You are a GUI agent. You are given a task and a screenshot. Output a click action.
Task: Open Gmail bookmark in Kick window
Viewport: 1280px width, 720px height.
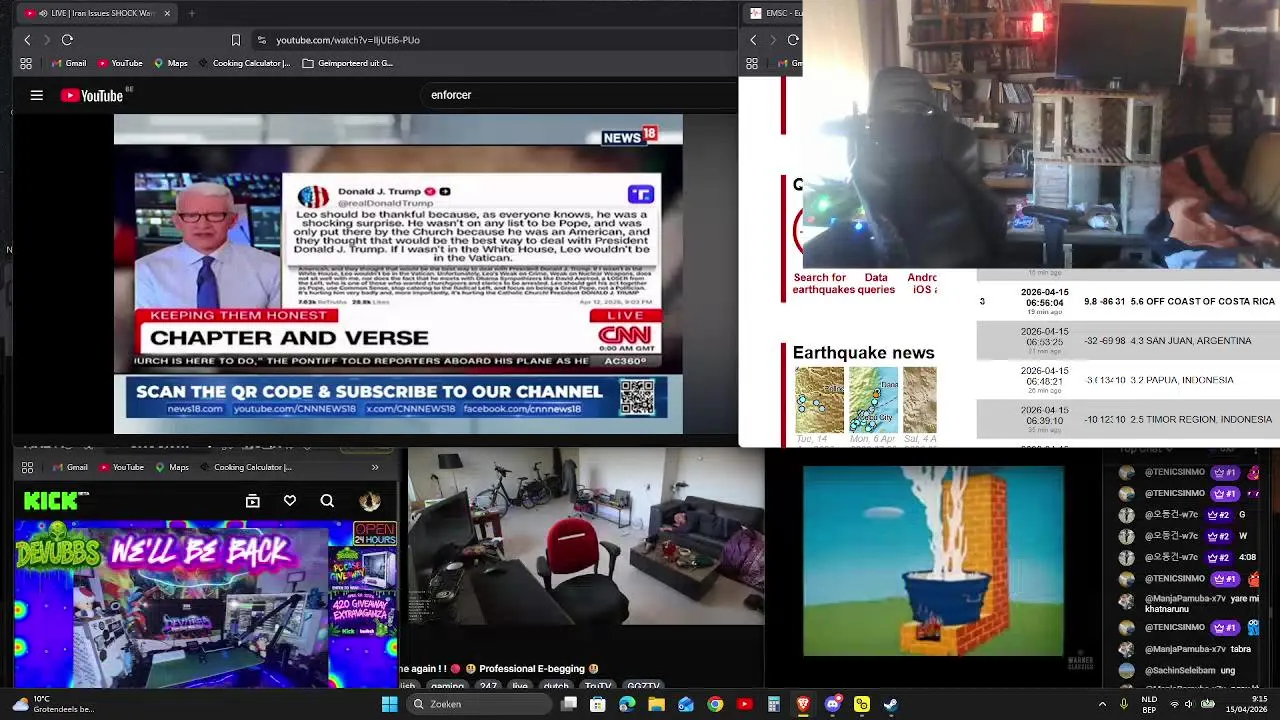[x=69, y=467]
